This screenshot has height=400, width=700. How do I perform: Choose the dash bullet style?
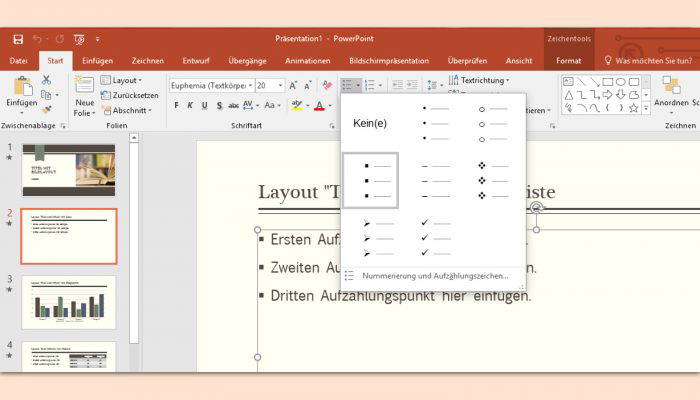click(x=436, y=181)
